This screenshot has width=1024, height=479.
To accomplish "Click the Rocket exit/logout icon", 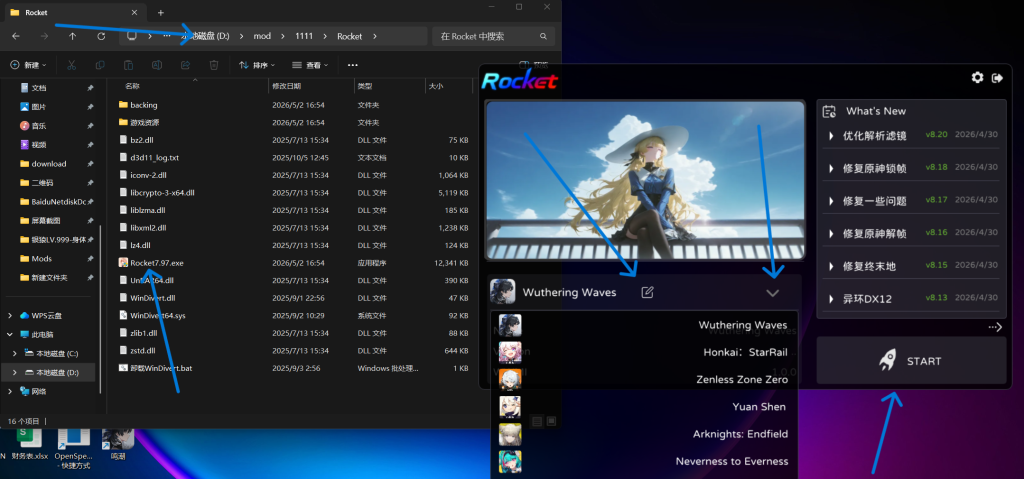I will coord(997,78).
